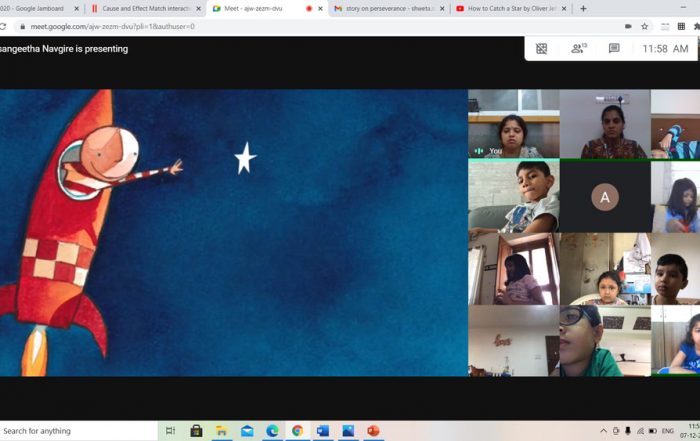Viewport: 700px width, 441px height.
Task: Close the Meet tab
Action: (320, 8)
